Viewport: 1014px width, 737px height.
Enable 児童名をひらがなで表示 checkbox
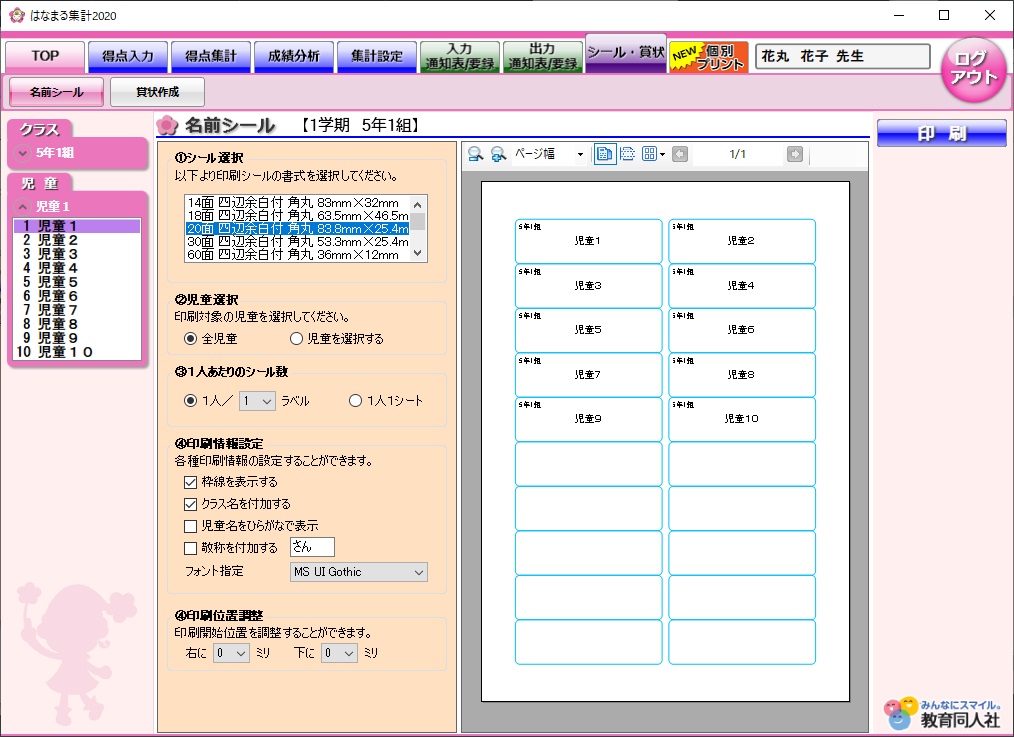click(x=190, y=526)
